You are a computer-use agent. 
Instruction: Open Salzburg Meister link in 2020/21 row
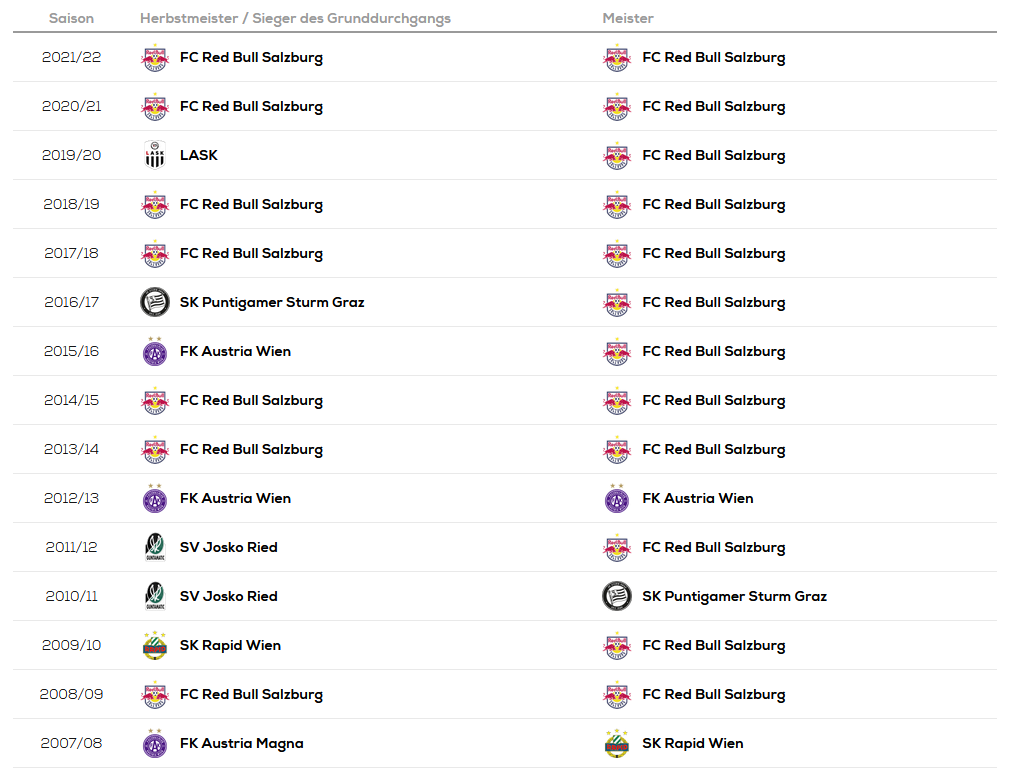click(714, 107)
